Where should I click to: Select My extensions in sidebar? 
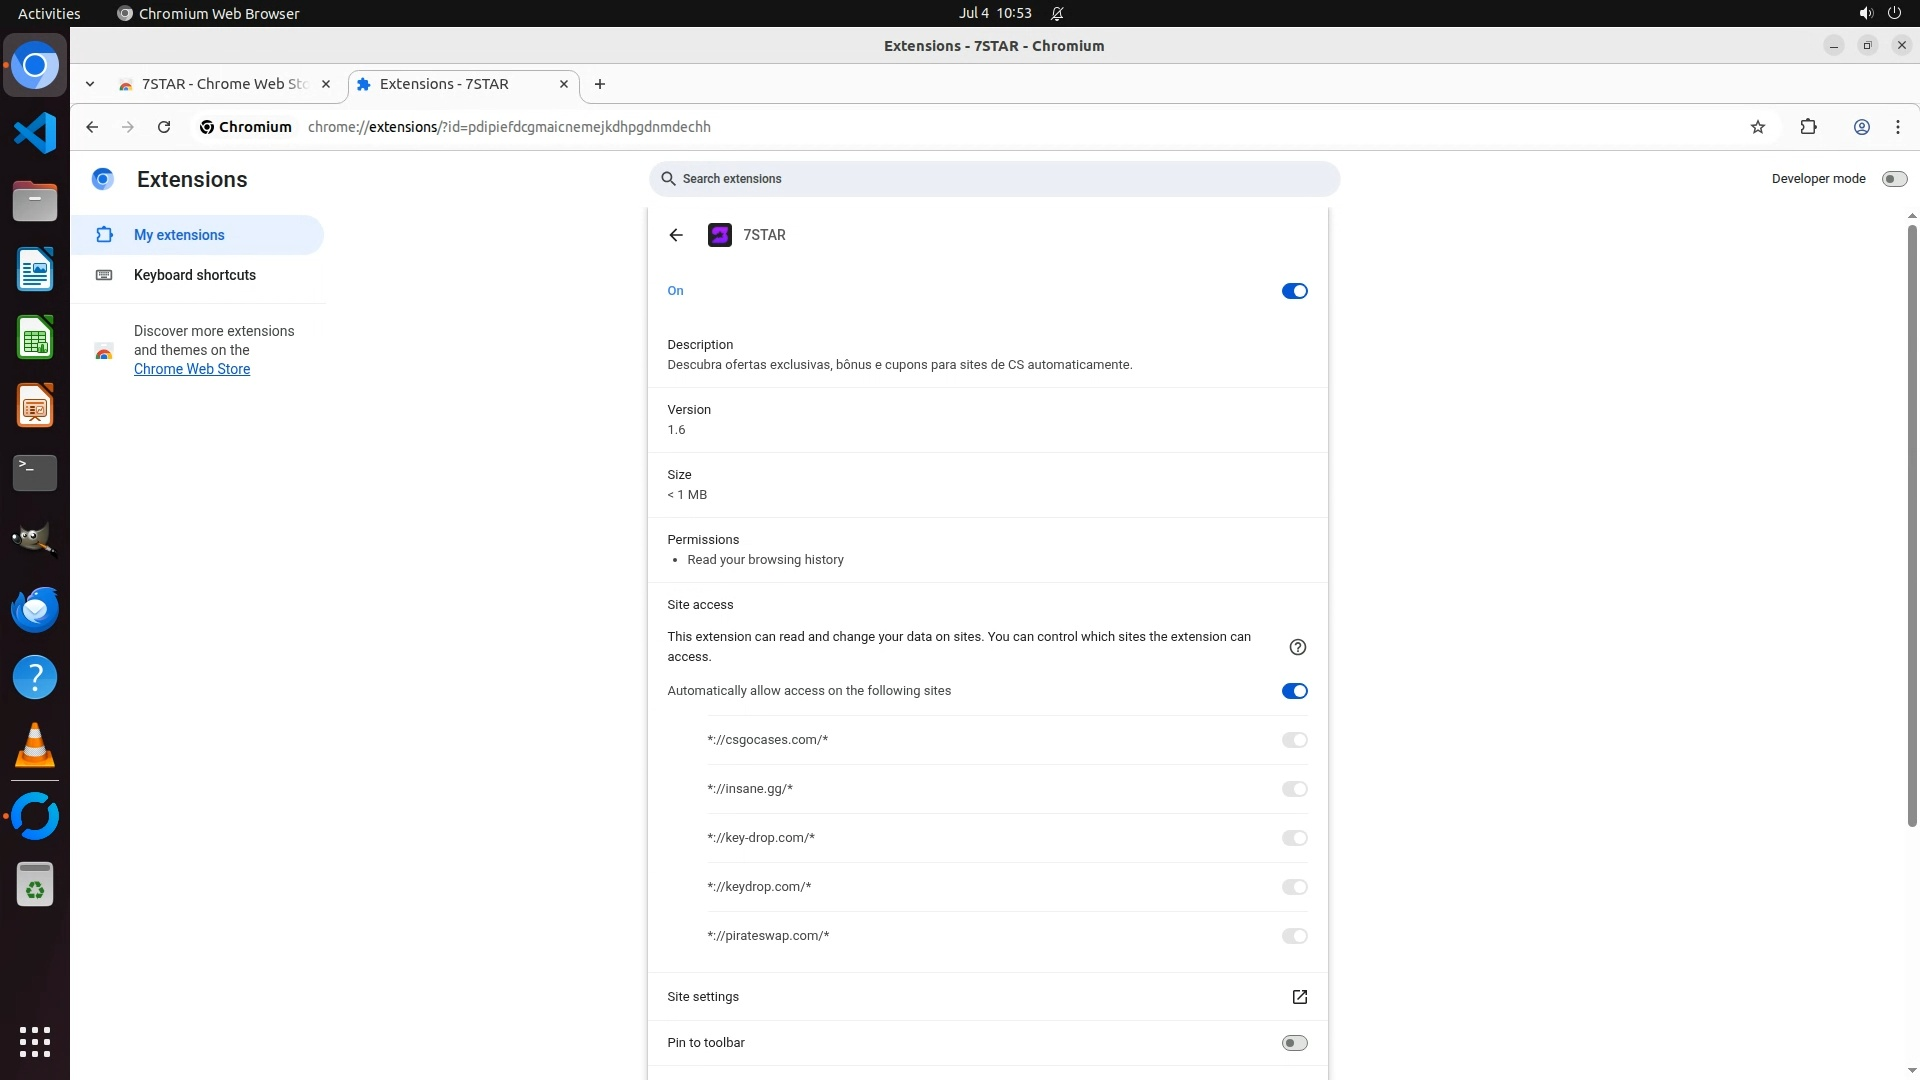tap(179, 235)
